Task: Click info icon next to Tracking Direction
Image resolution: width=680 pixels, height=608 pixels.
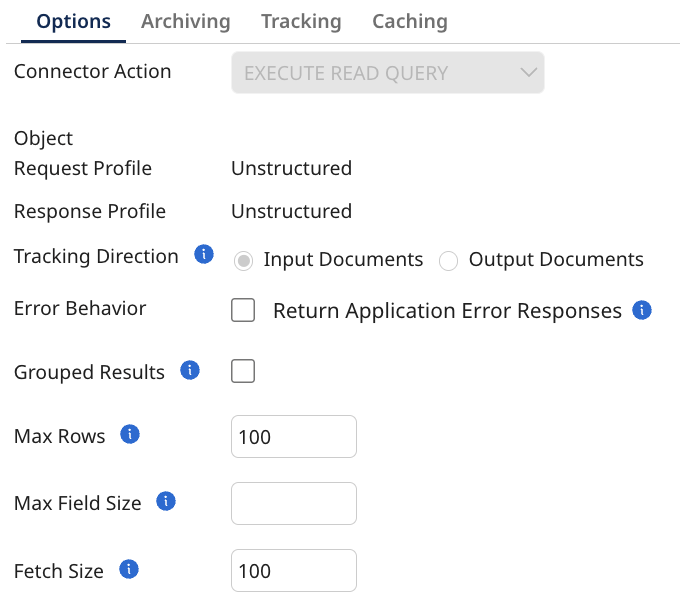Action: [203, 255]
